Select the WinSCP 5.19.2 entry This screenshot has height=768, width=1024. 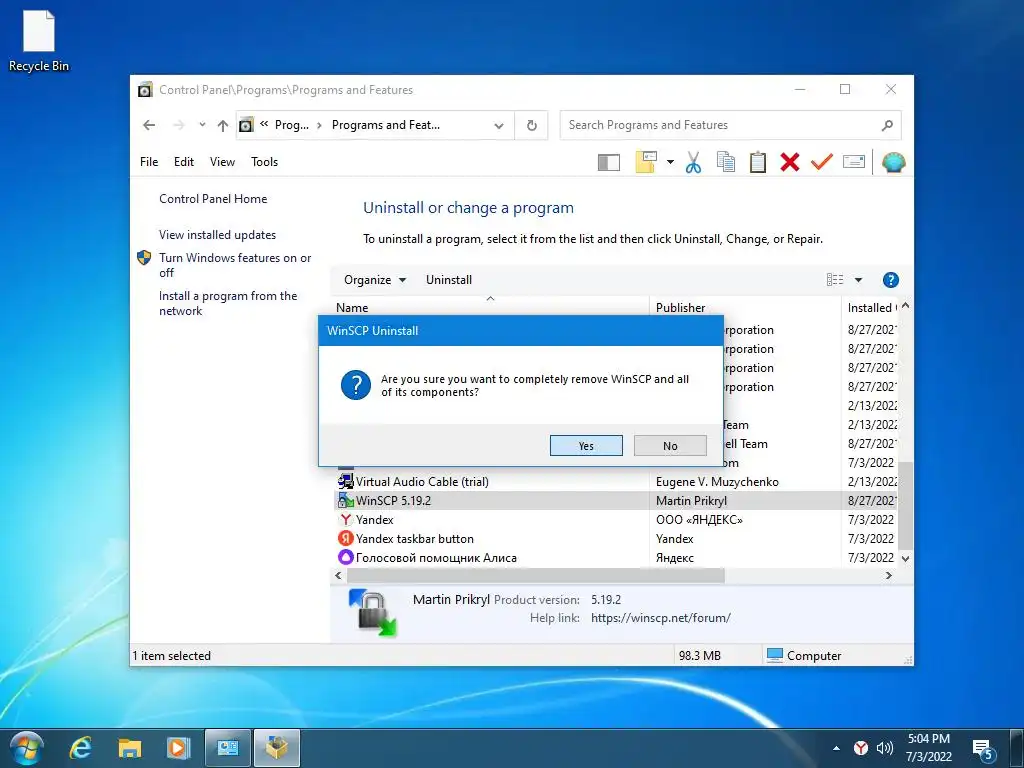click(616, 501)
